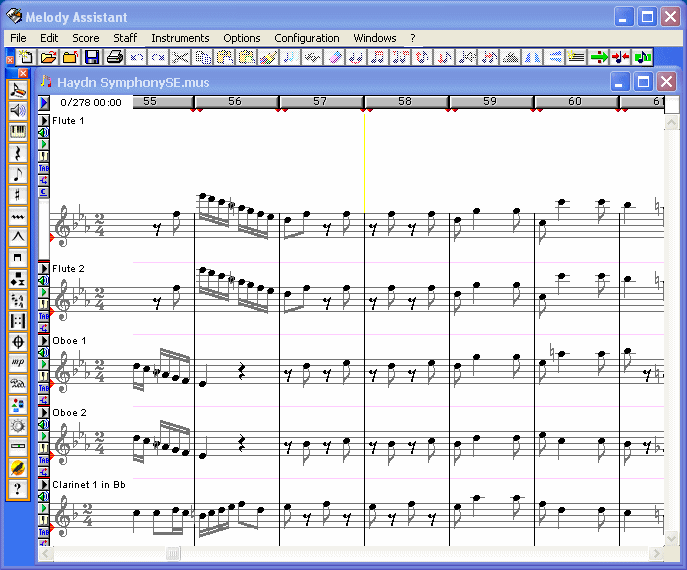Image resolution: width=687 pixels, height=570 pixels.
Task: Open the mp dynamics palette
Action: (18, 362)
